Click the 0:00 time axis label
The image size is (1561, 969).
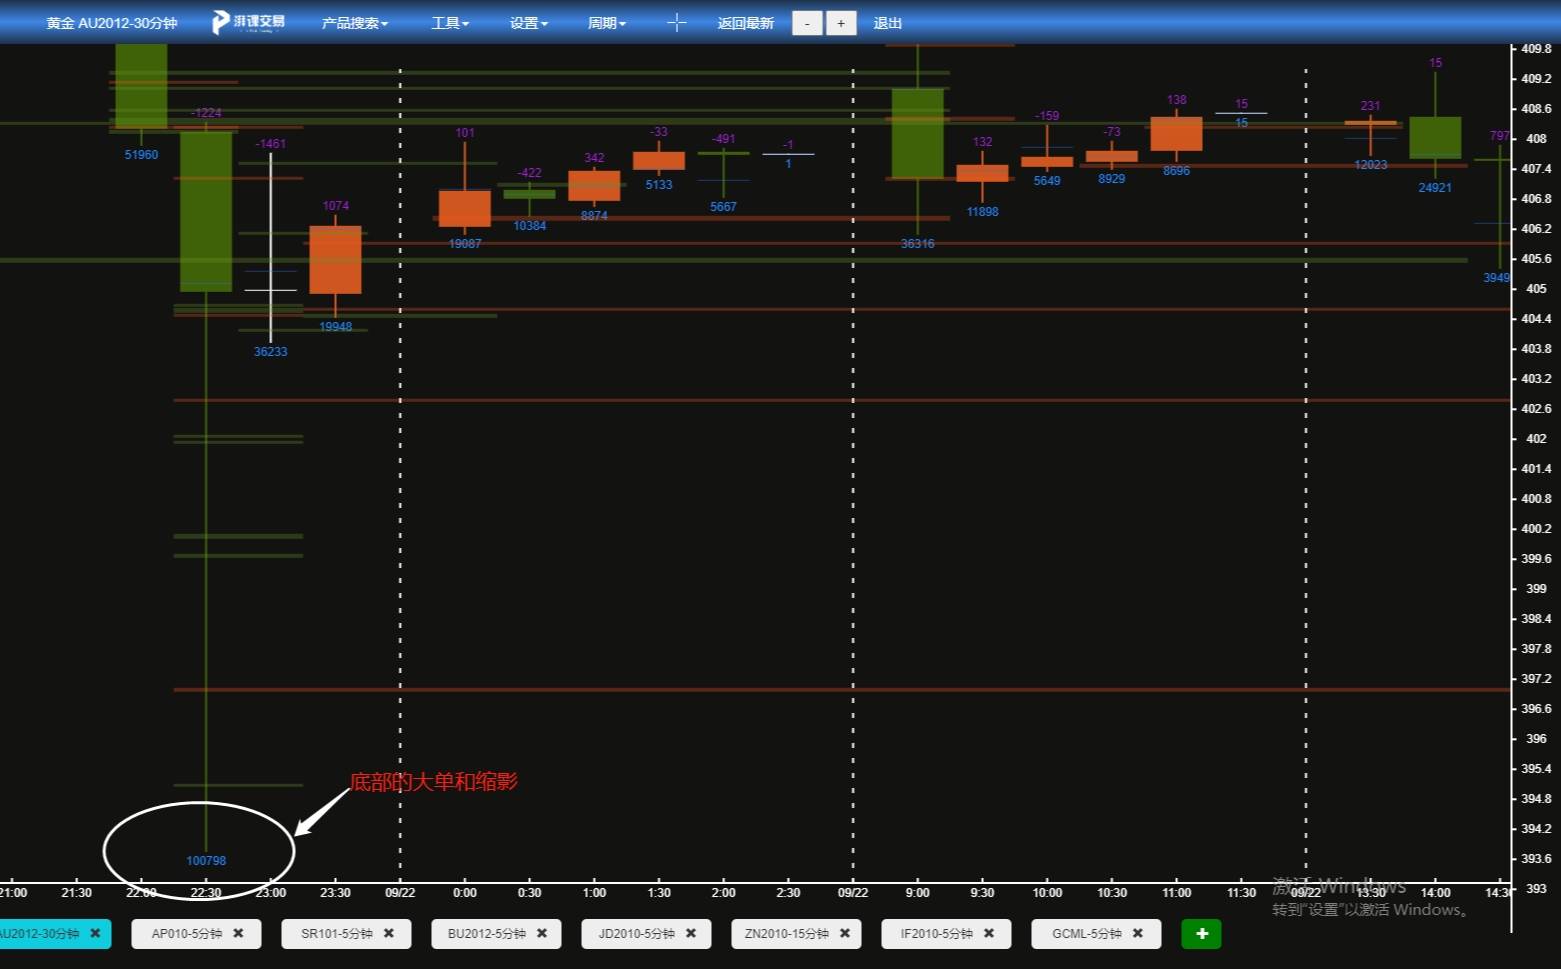click(x=465, y=893)
